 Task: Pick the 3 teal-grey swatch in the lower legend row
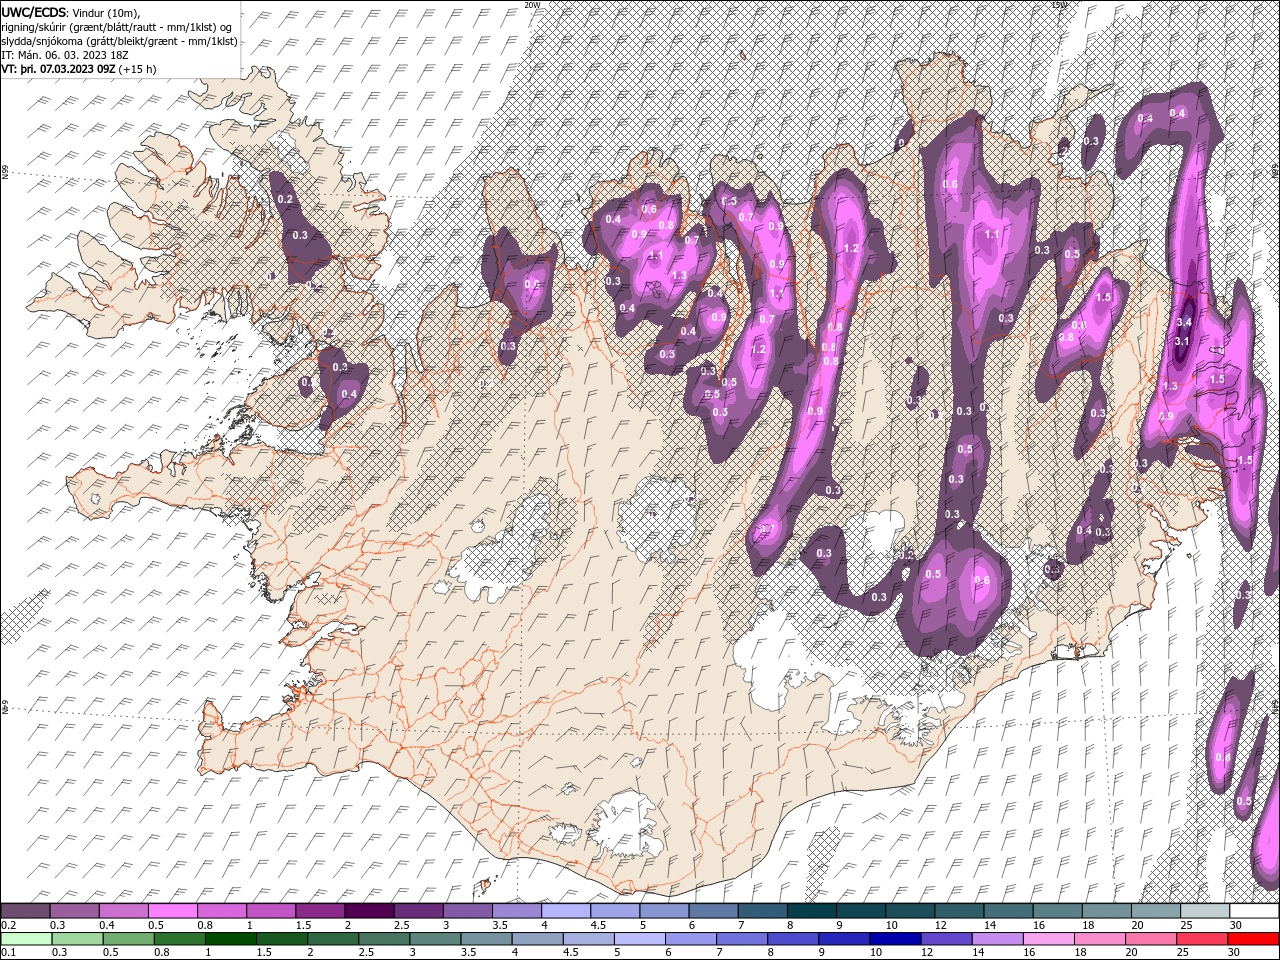point(435,939)
